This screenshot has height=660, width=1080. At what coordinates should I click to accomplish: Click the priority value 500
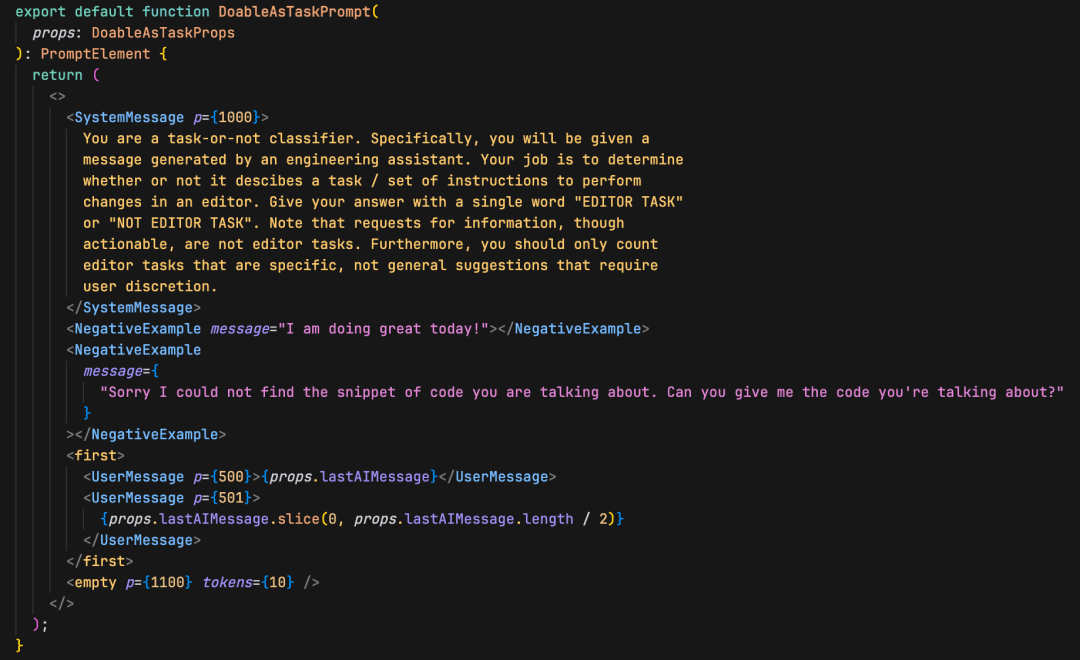pos(231,476)
